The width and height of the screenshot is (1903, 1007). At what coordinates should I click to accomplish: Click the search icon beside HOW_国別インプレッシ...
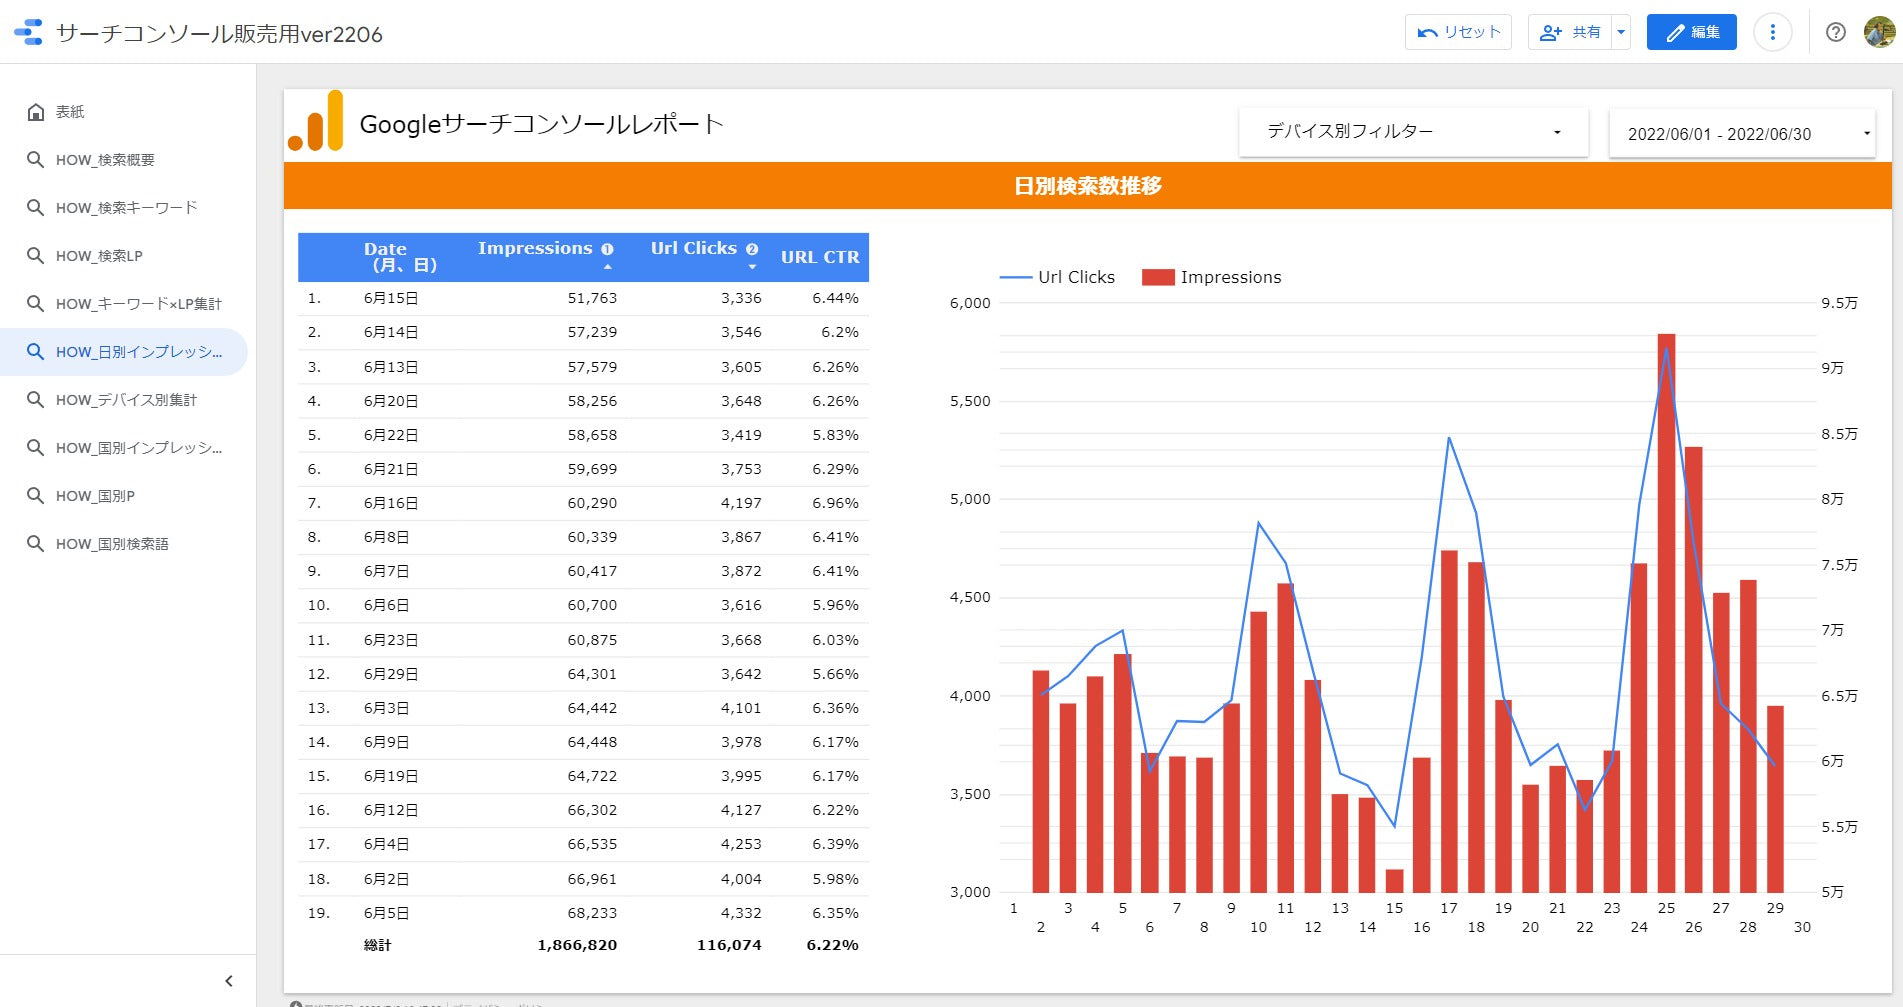pos(36,448)
